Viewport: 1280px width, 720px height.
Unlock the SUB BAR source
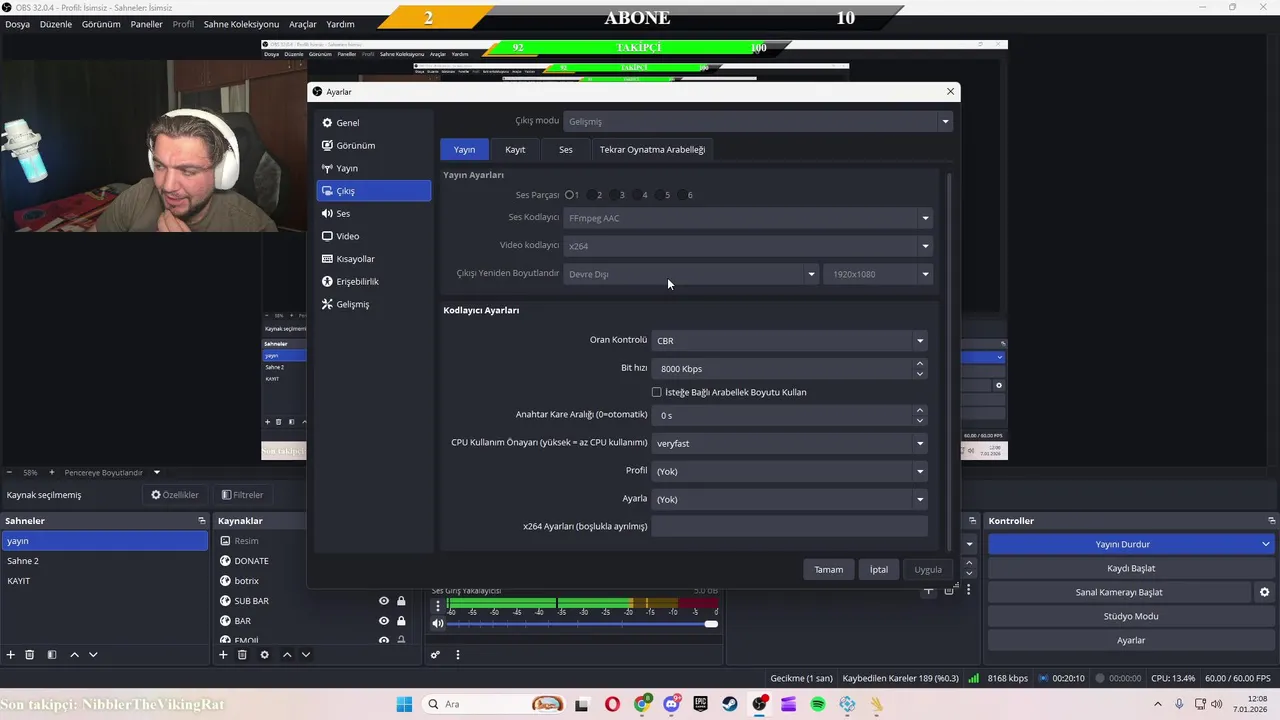click(x=401, y=601)
